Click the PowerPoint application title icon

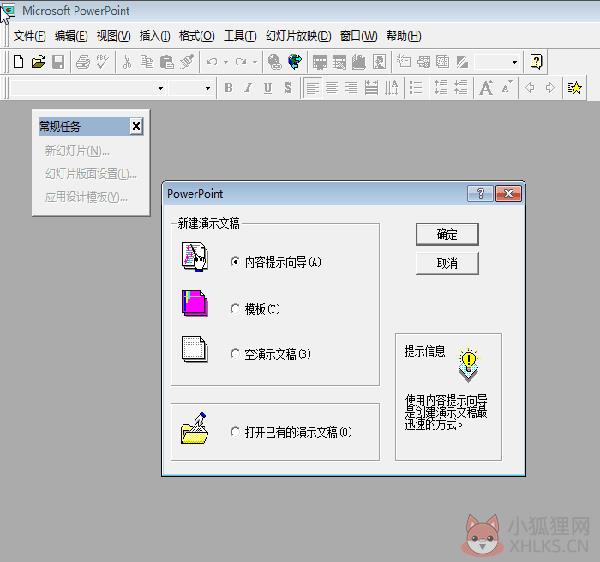[x=8, y=11]
